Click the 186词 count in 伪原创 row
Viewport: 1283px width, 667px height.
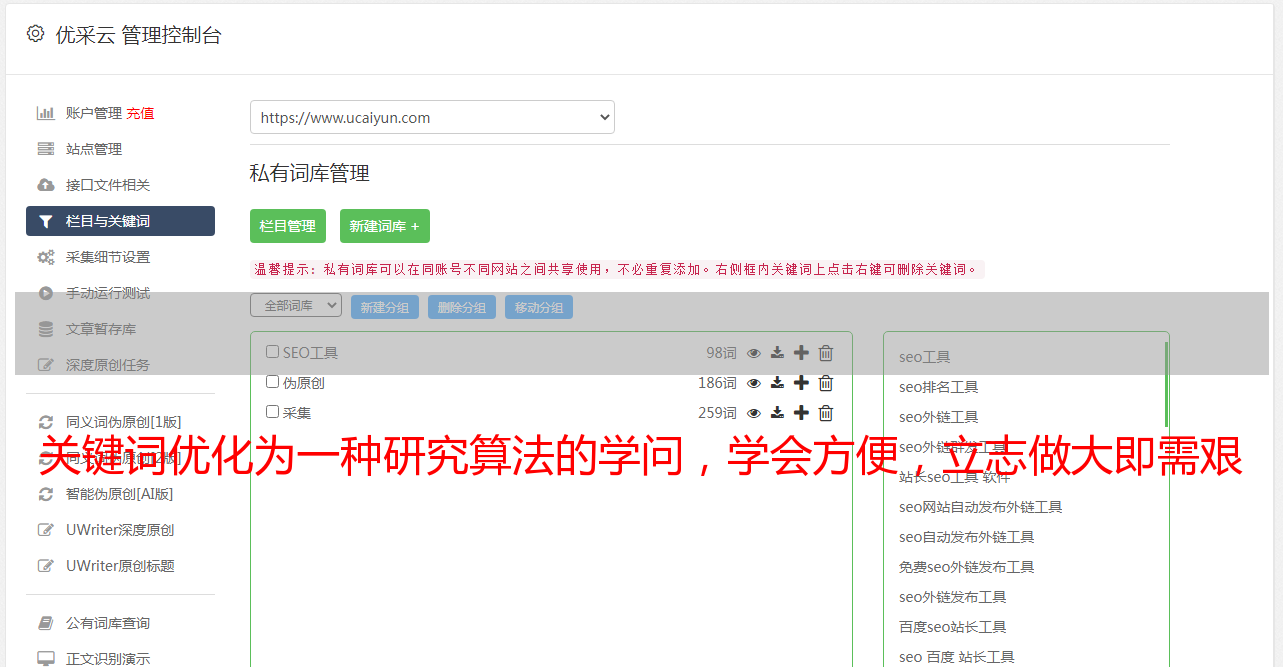(x=717, y=383)
